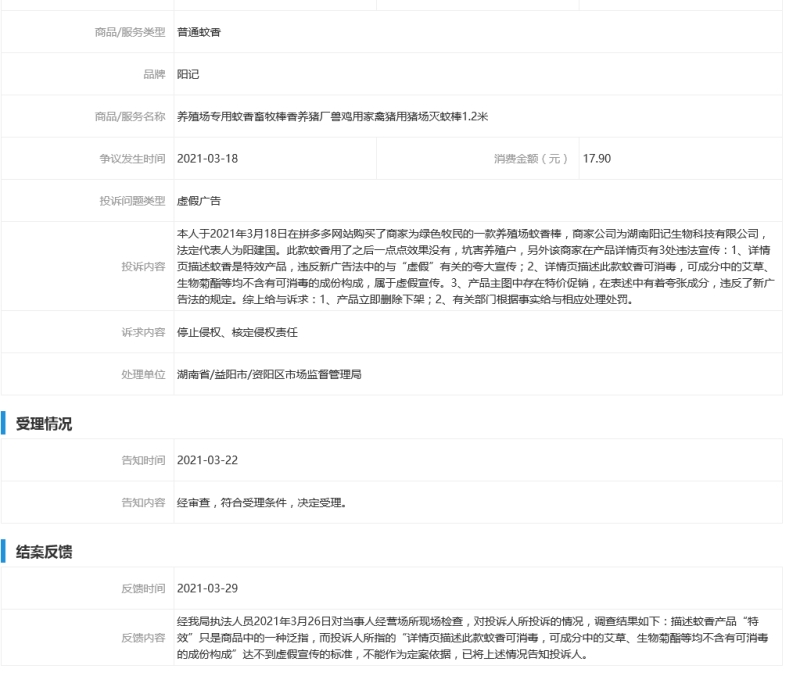Click the notification date 2021-03-22
Screen dimensions: 800x676
tap(207, 461)
